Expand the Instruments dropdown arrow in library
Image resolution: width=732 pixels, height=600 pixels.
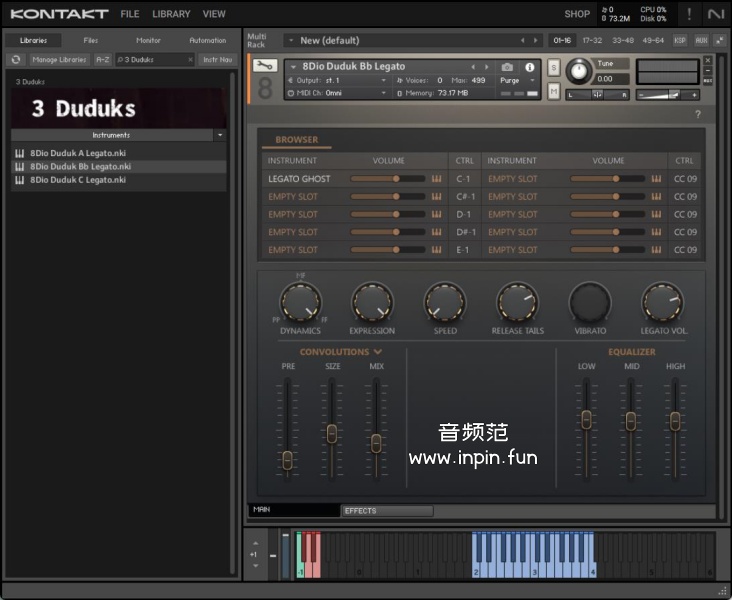[219, 135]
